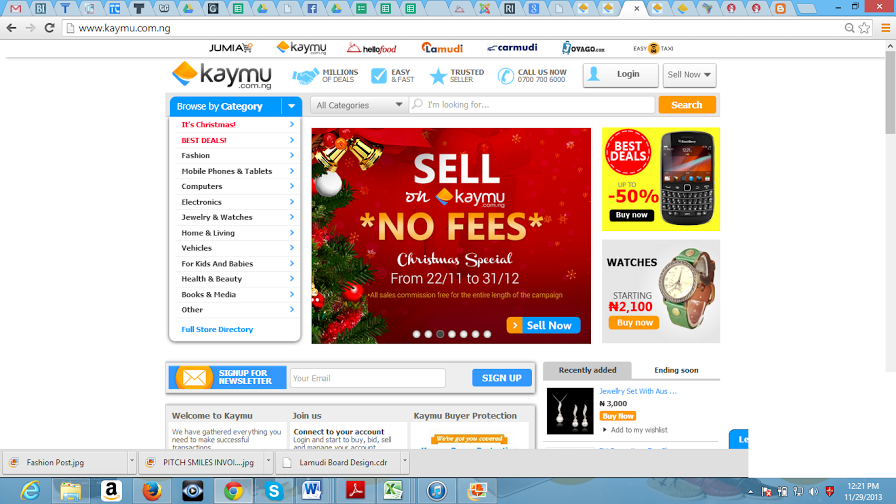Select the first banner carousel dot
Image resolution: width=896 pixels, height=504 pixels.
417,334
